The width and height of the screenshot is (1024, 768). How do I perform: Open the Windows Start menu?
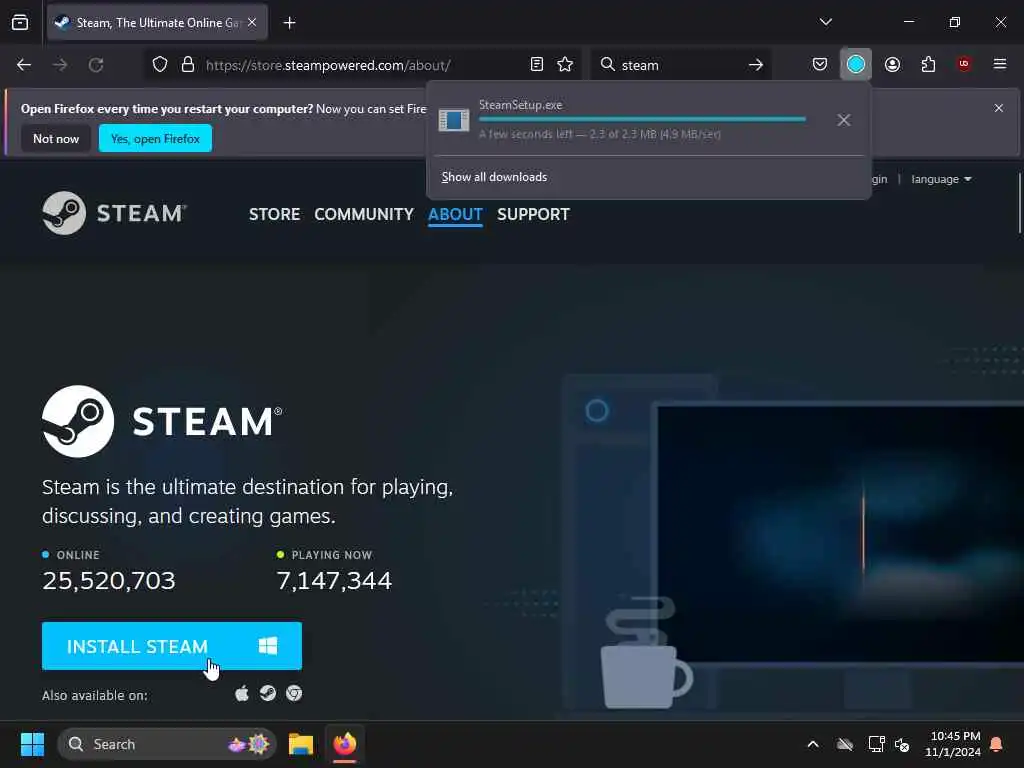32,744
